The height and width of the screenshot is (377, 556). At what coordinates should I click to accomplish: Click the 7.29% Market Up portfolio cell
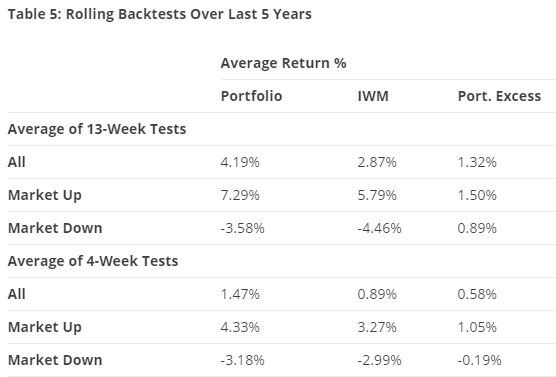coord(240,195)
